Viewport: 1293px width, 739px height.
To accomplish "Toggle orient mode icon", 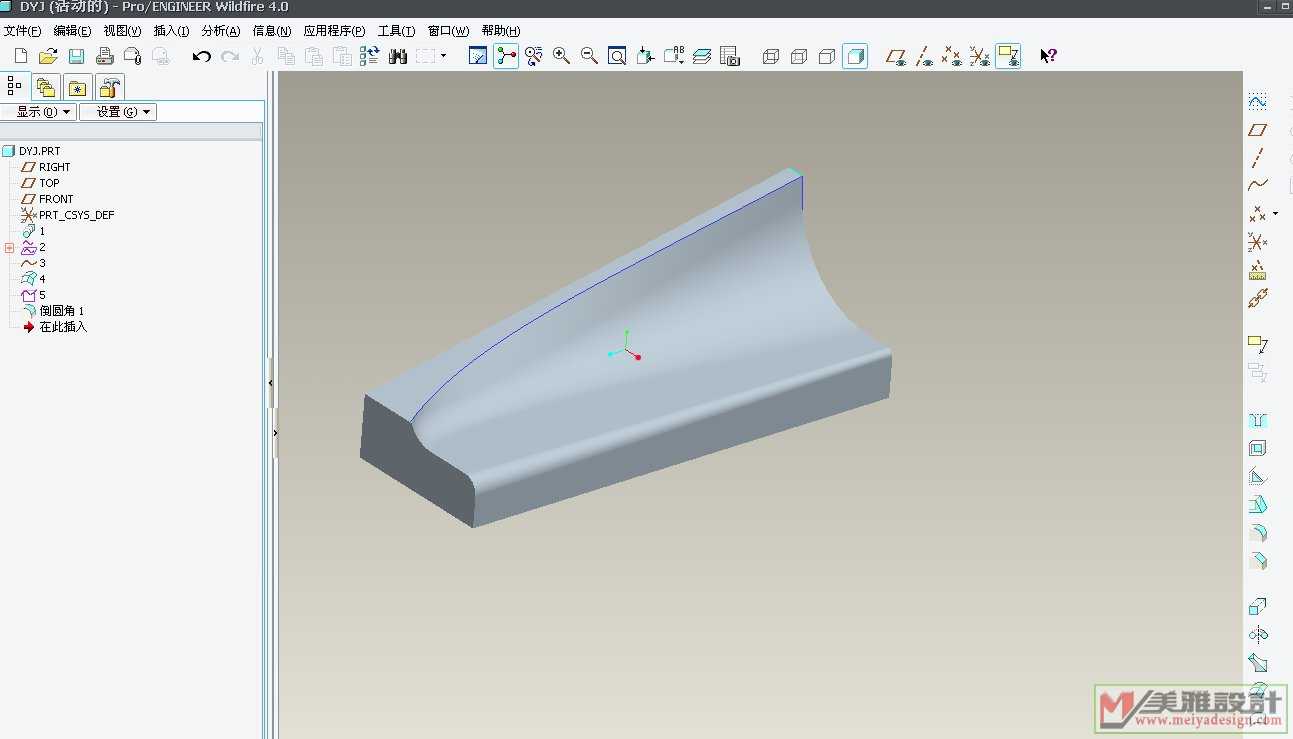I will pos(534,56).
